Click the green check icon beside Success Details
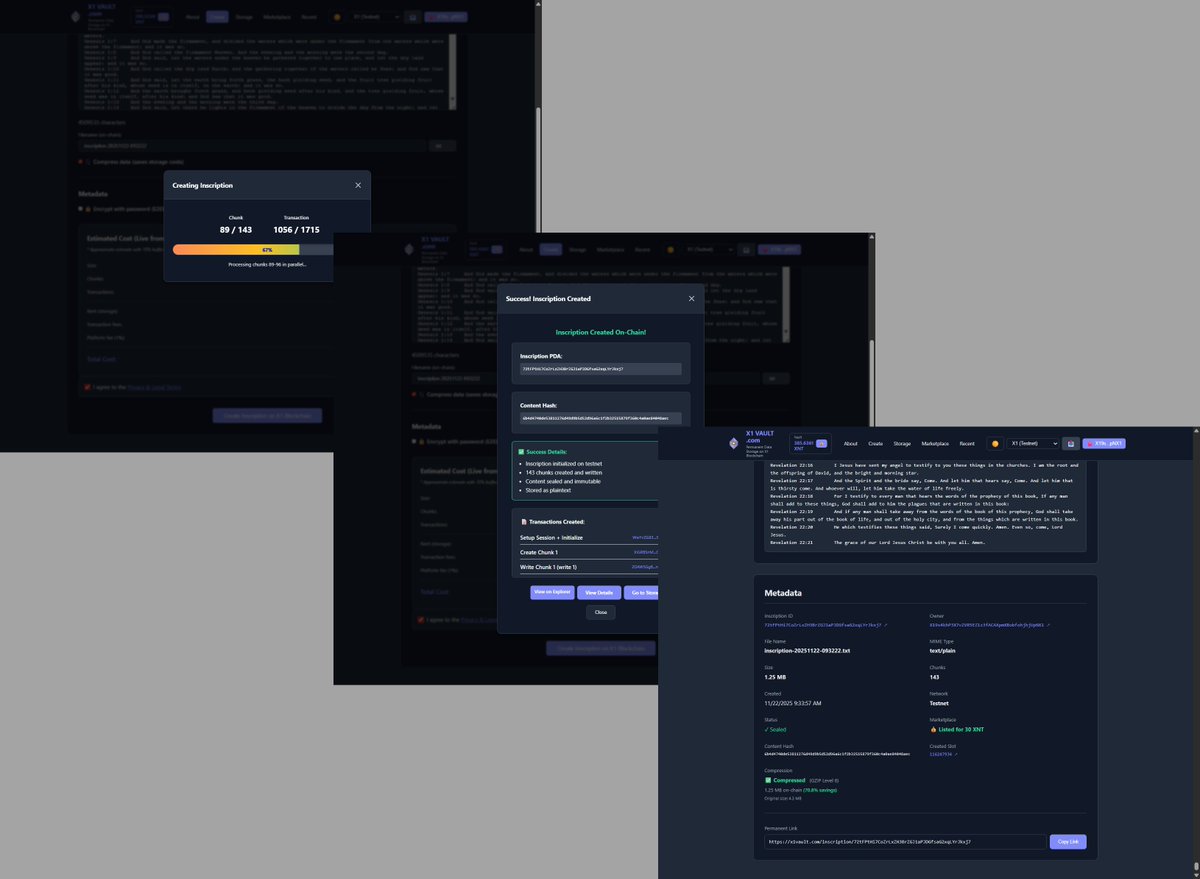 pos(521,451)
